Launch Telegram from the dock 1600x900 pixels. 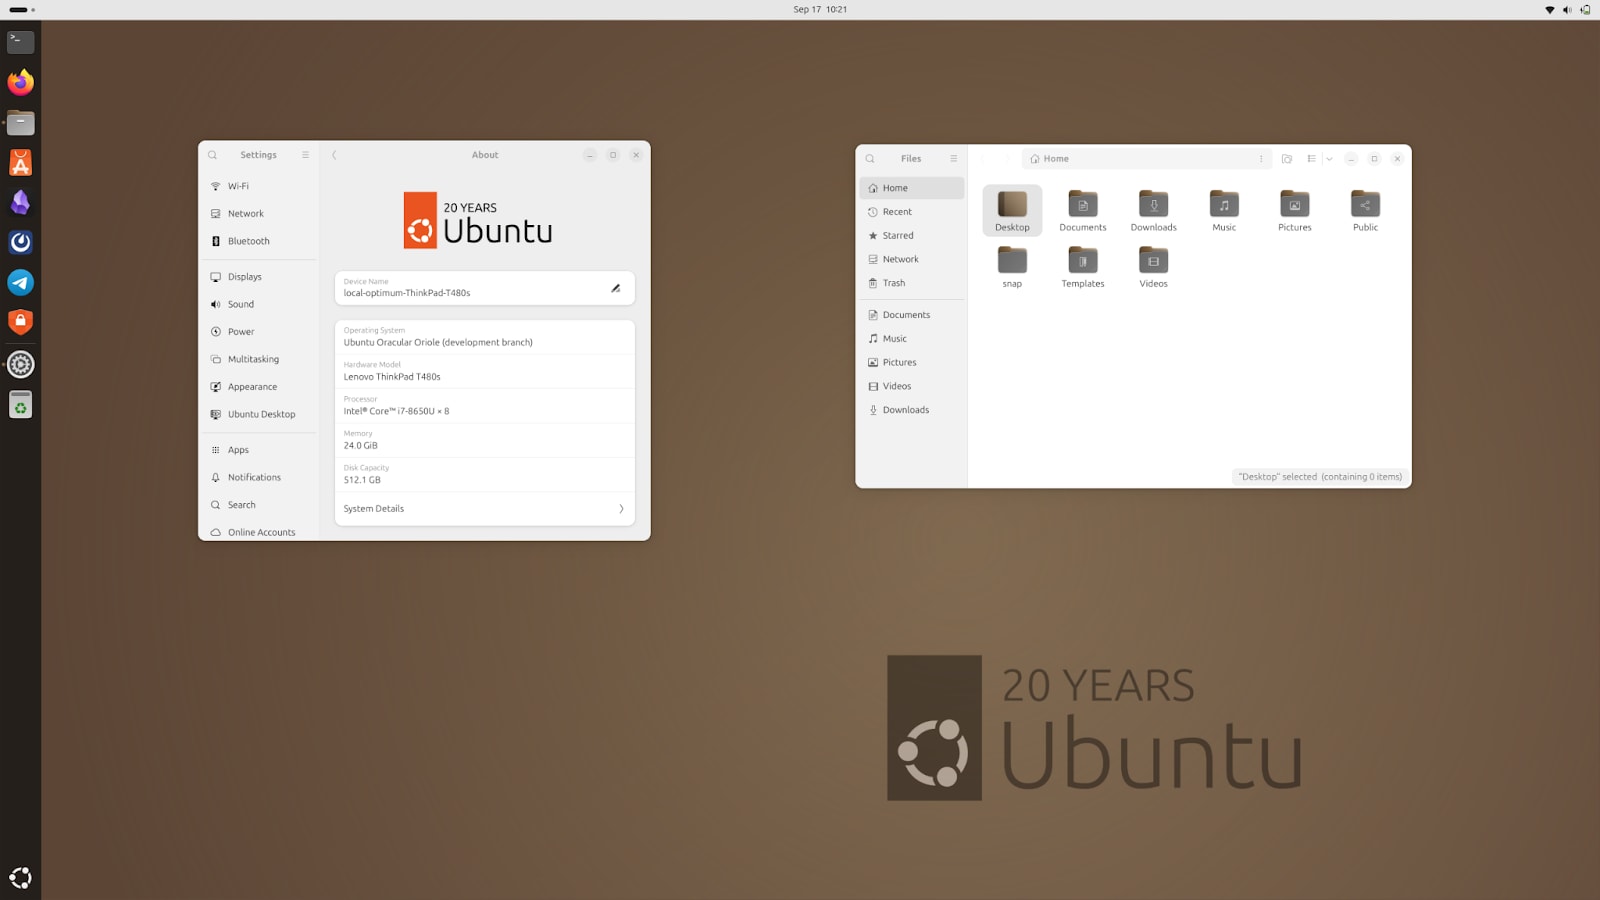pyautogui.click(x=20, y=282)
